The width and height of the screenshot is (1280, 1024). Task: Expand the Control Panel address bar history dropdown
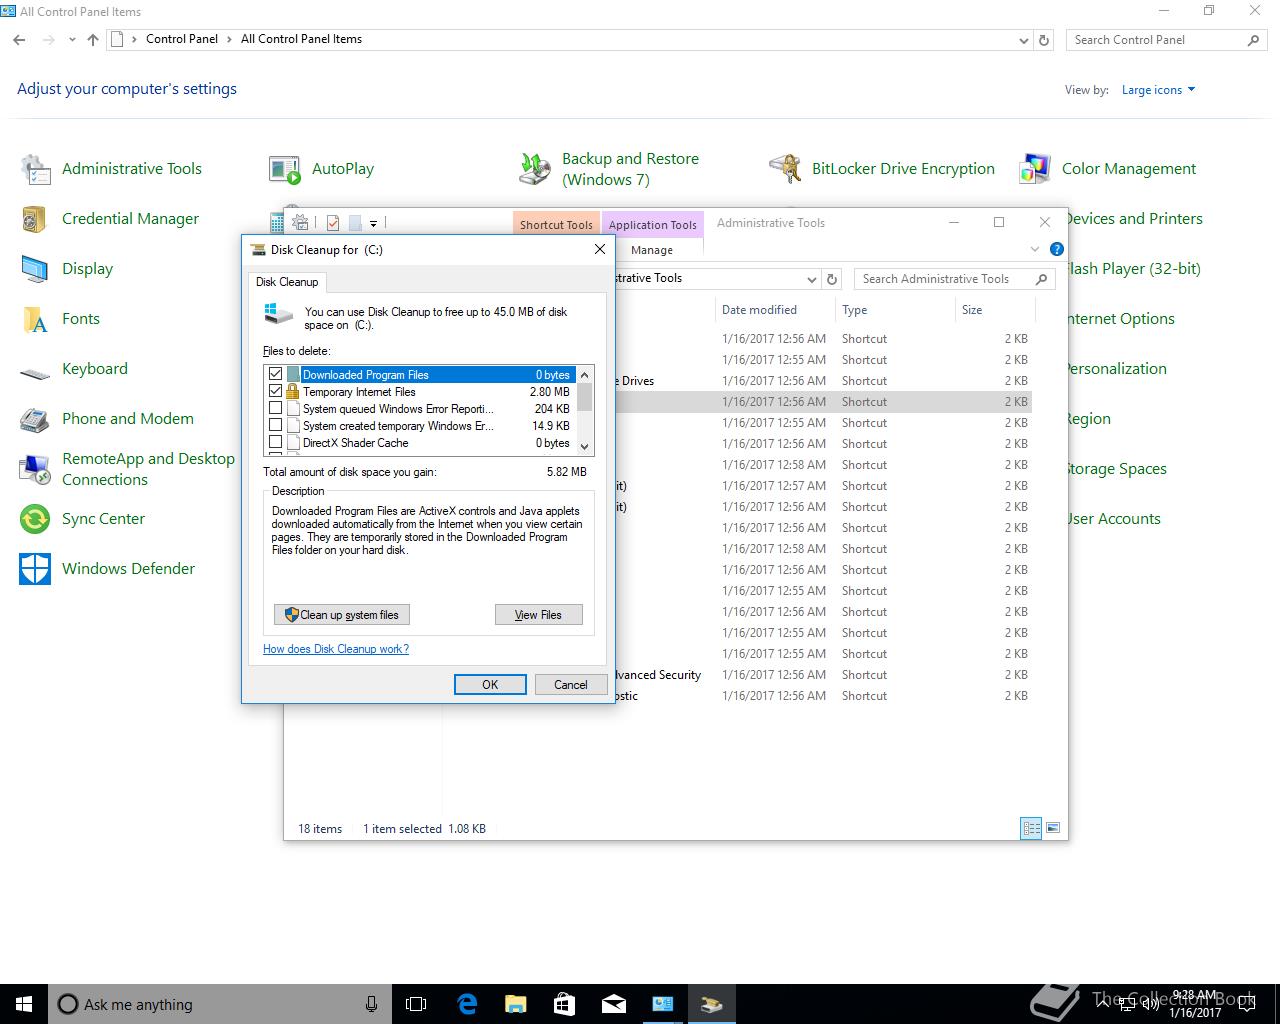[x=1024, y=40]
